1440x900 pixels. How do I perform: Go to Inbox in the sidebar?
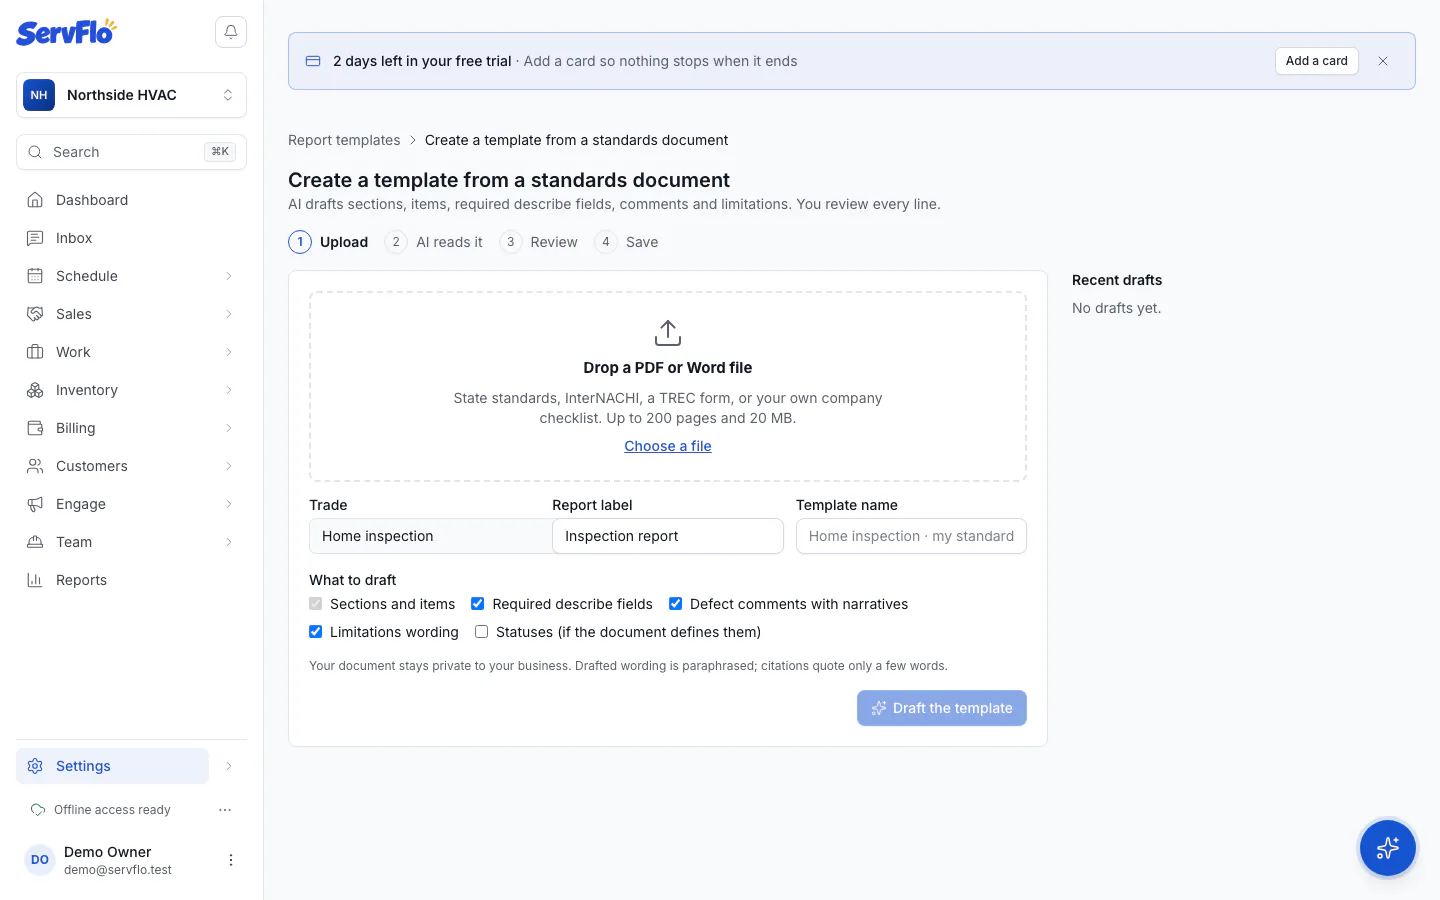click(132, 238)
